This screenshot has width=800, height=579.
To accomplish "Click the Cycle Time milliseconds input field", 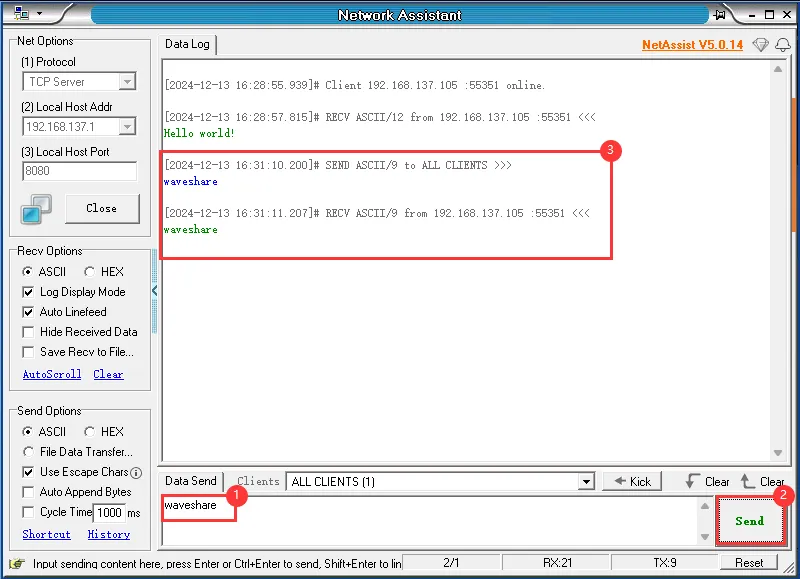I will (108, 513).
